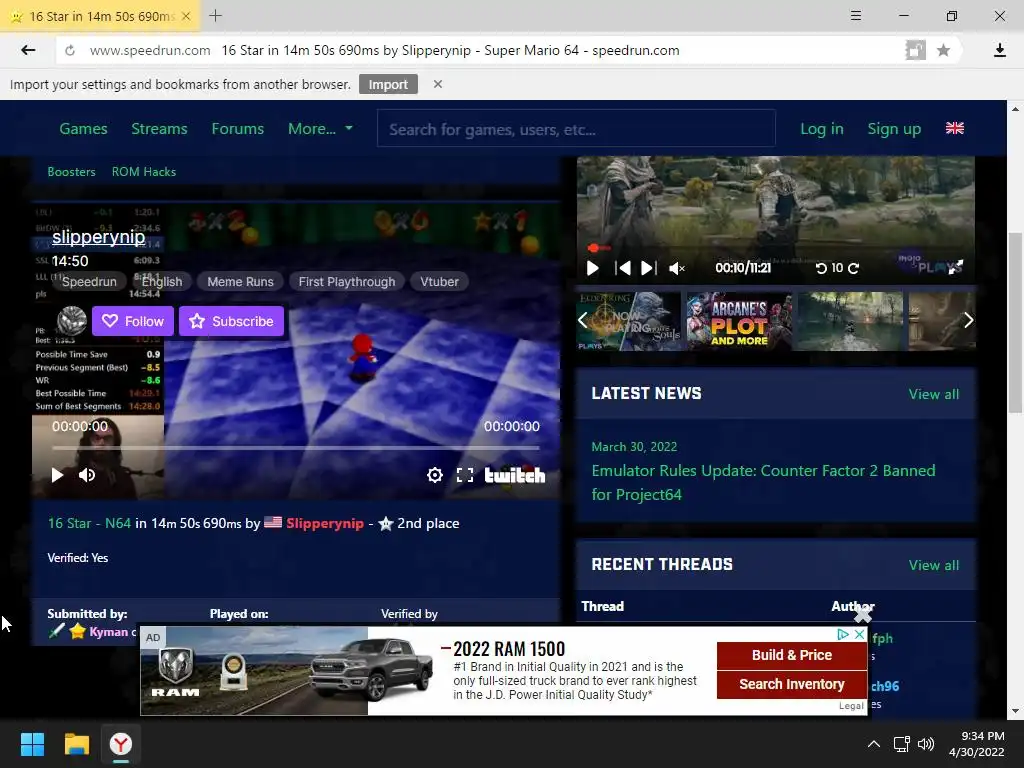Screen dimensions: 1024x768
Task: Open the 16 Star category link
Action: point(89,523)
